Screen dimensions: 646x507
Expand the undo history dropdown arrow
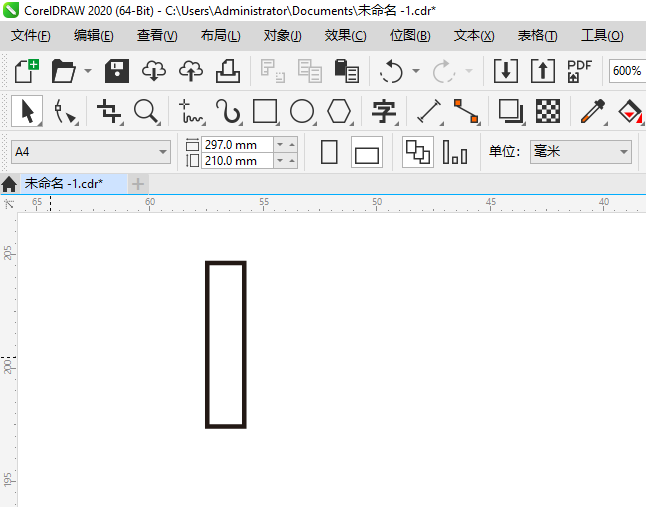(416, 71)
